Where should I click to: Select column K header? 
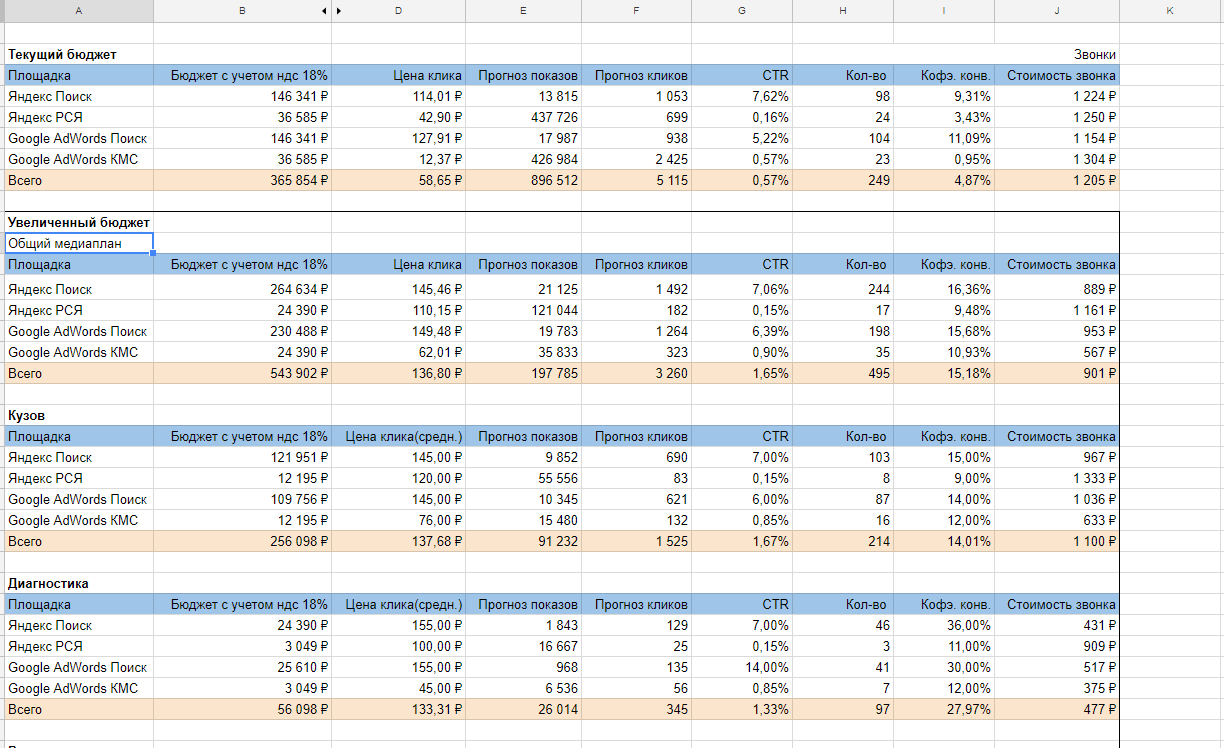(1170, 10)
